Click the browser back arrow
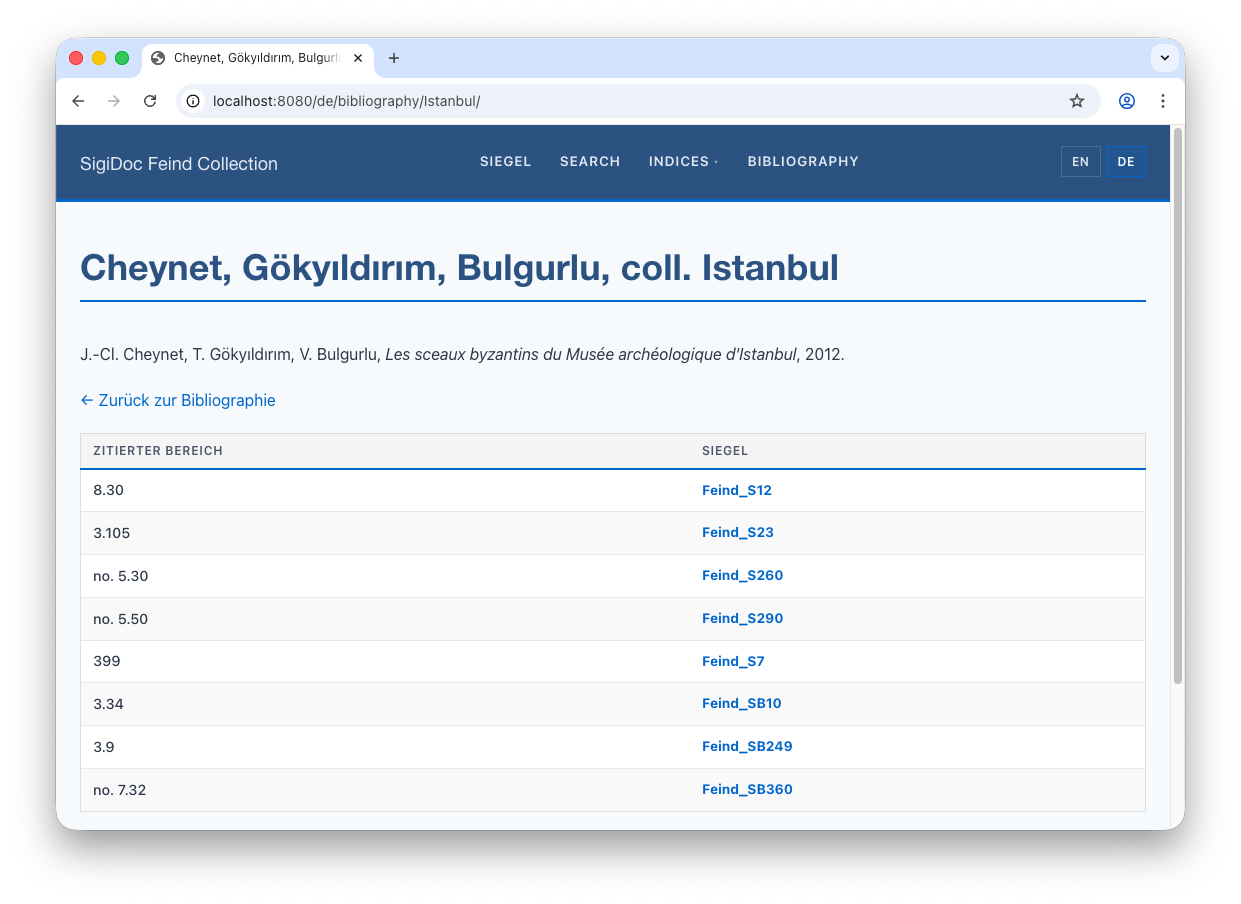Viewport: 1241px width, 904px height. [x=78, y=101]
